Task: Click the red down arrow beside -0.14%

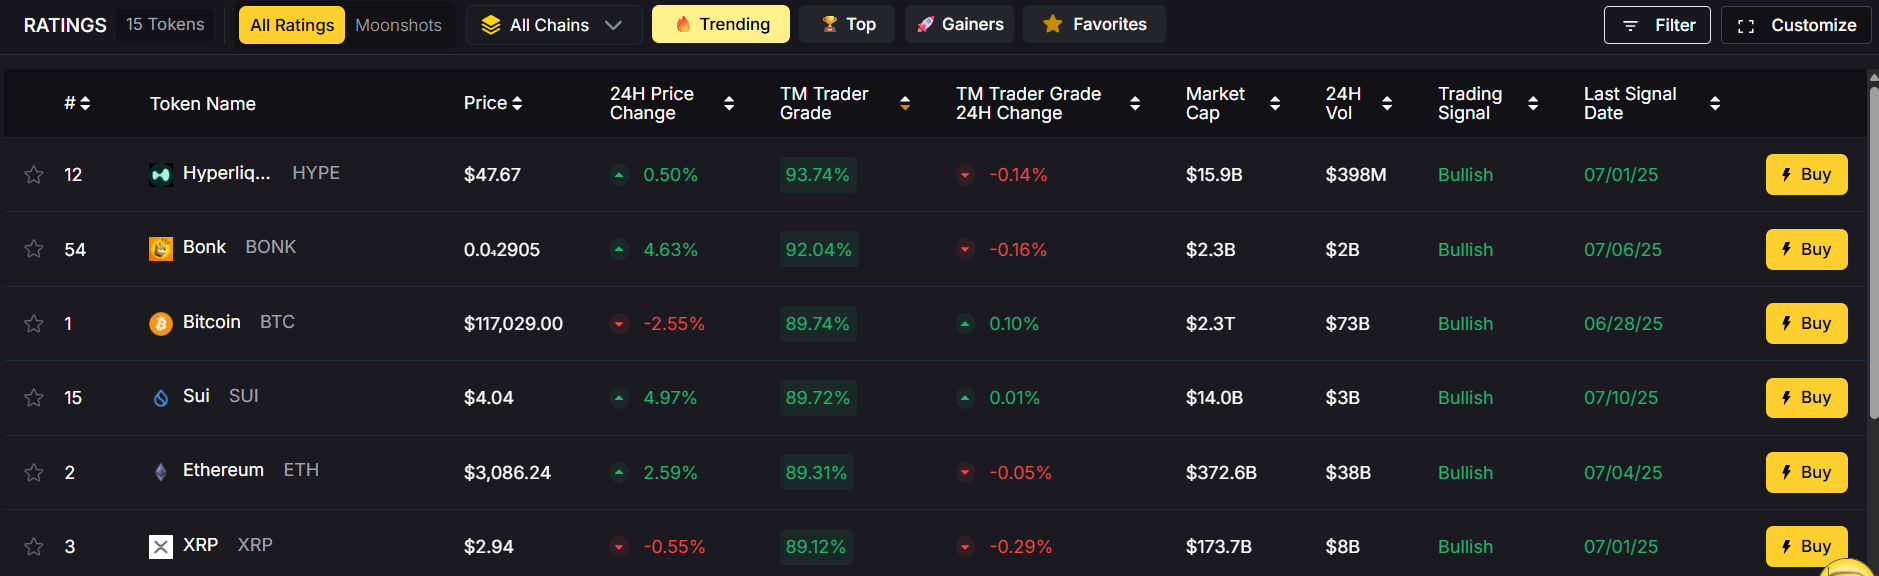Action: point(965,175)
